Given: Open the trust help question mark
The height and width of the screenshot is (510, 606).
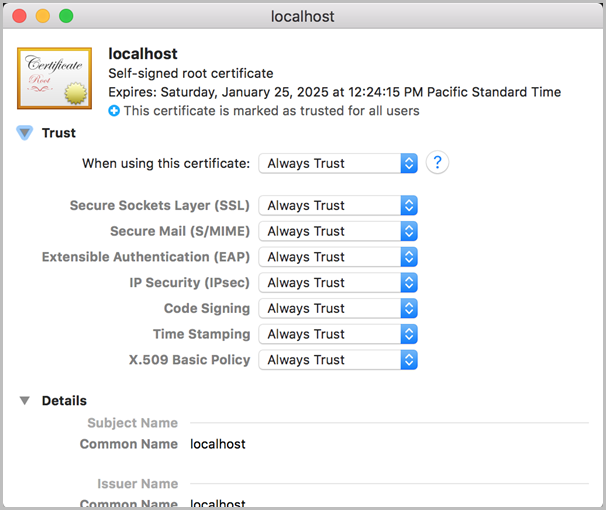Looking at the screenshot, I should pyautogui.click(x=437, y=163).
